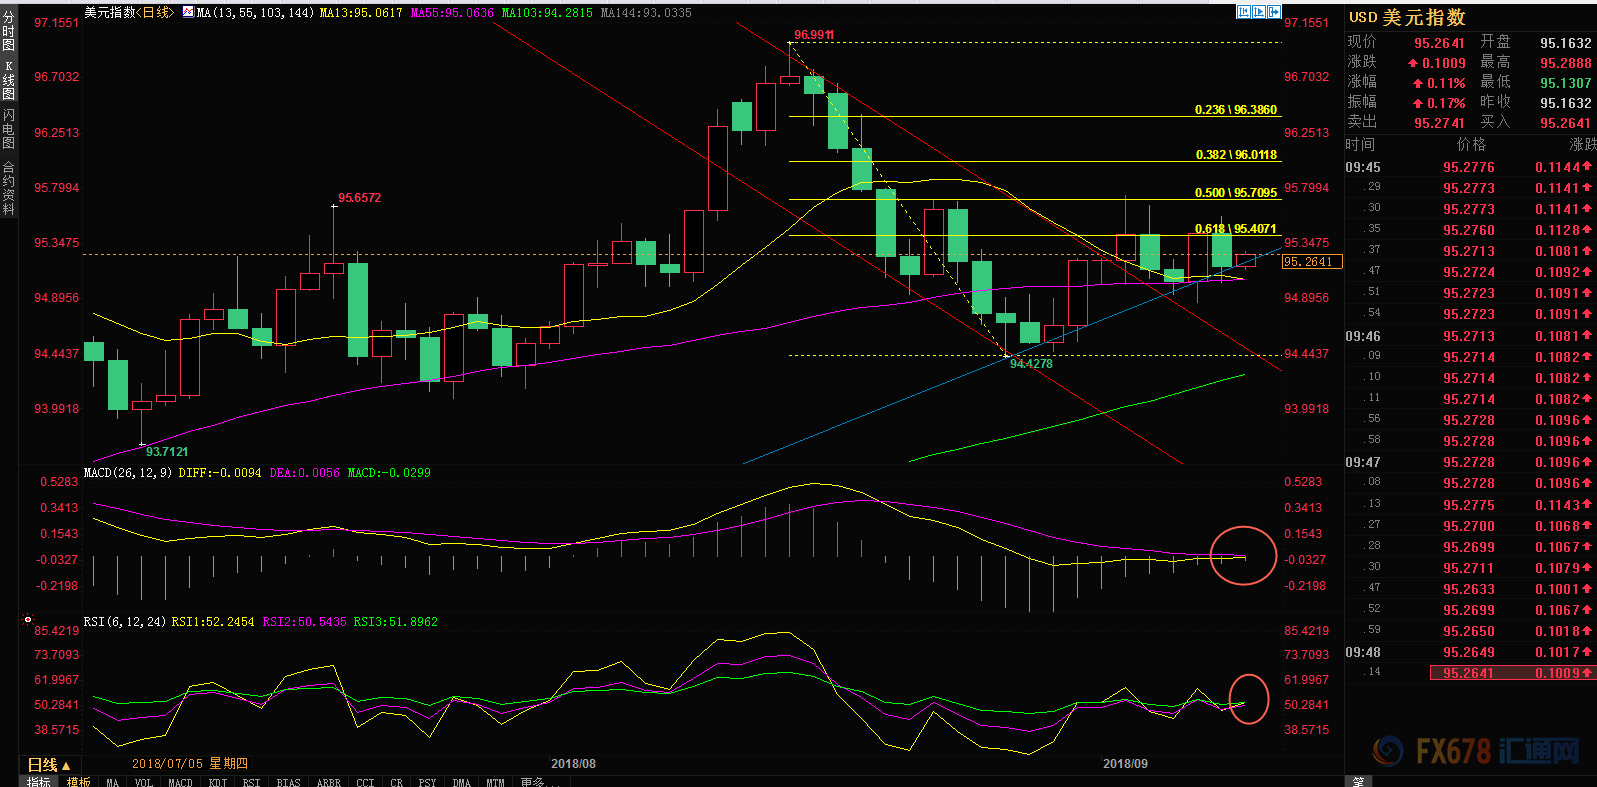Select the 09:48 tick row priced 95.2649

1470,652
